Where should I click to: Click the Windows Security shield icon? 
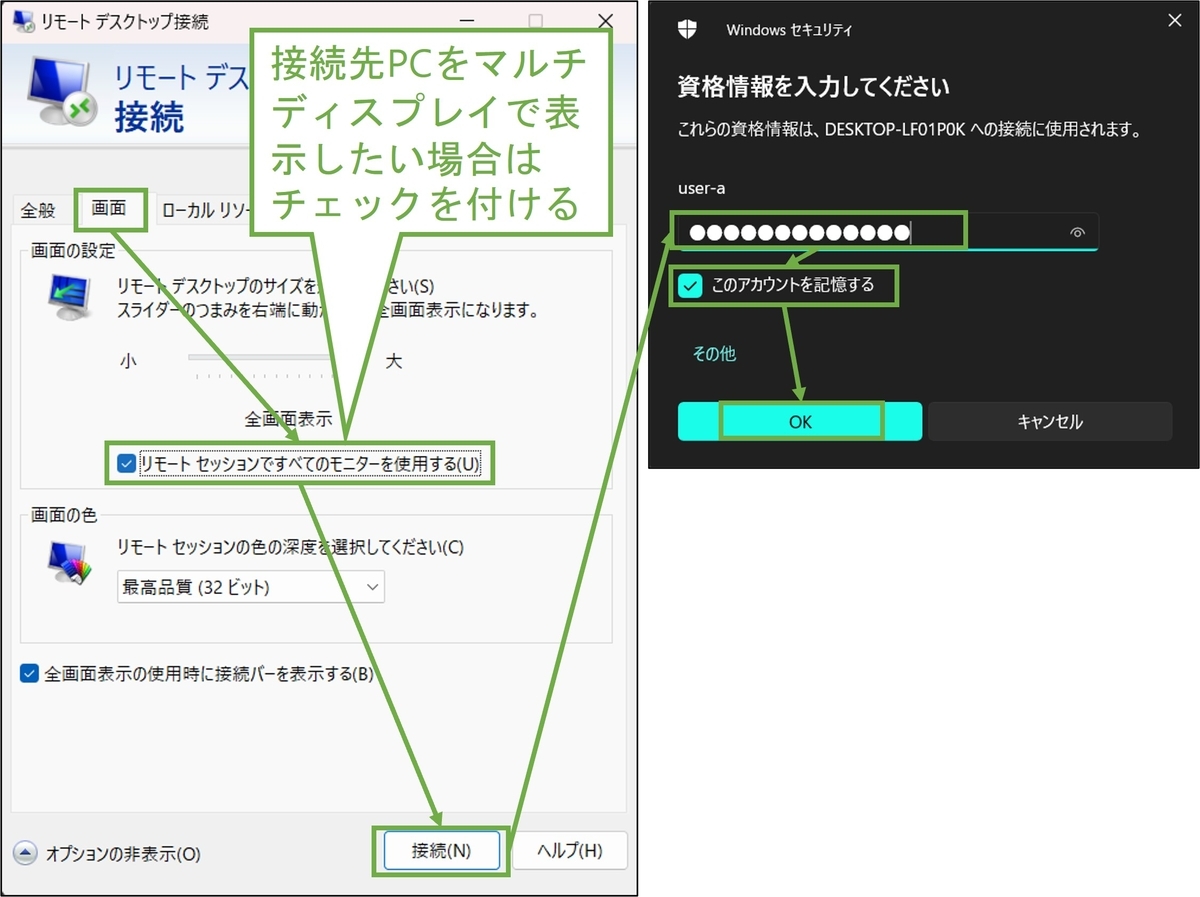click(687, 29)
